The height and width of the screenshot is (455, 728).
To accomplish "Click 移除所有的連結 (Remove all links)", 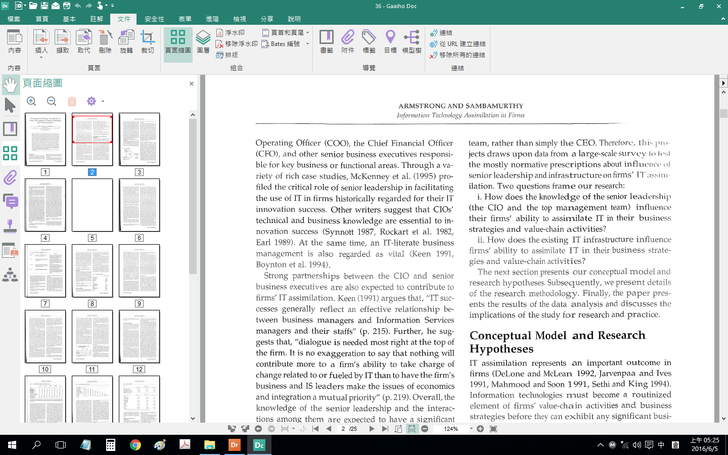I will point(462,55).
